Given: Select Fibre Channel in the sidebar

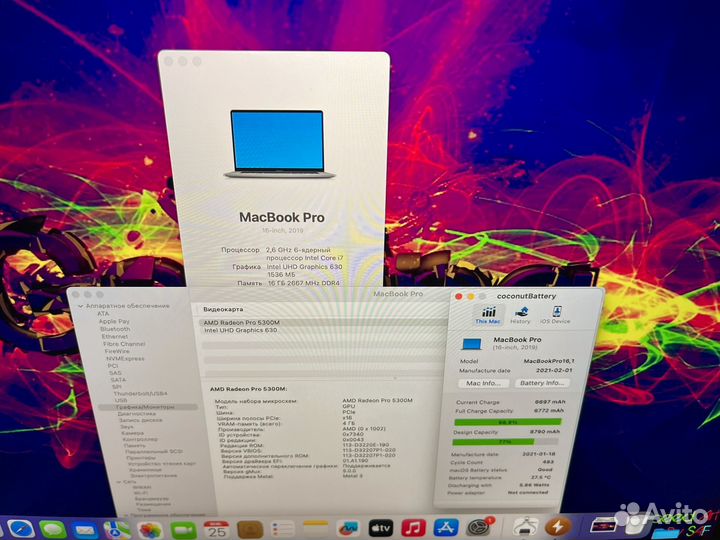Looking at the screenshot, I should point(124,344).
